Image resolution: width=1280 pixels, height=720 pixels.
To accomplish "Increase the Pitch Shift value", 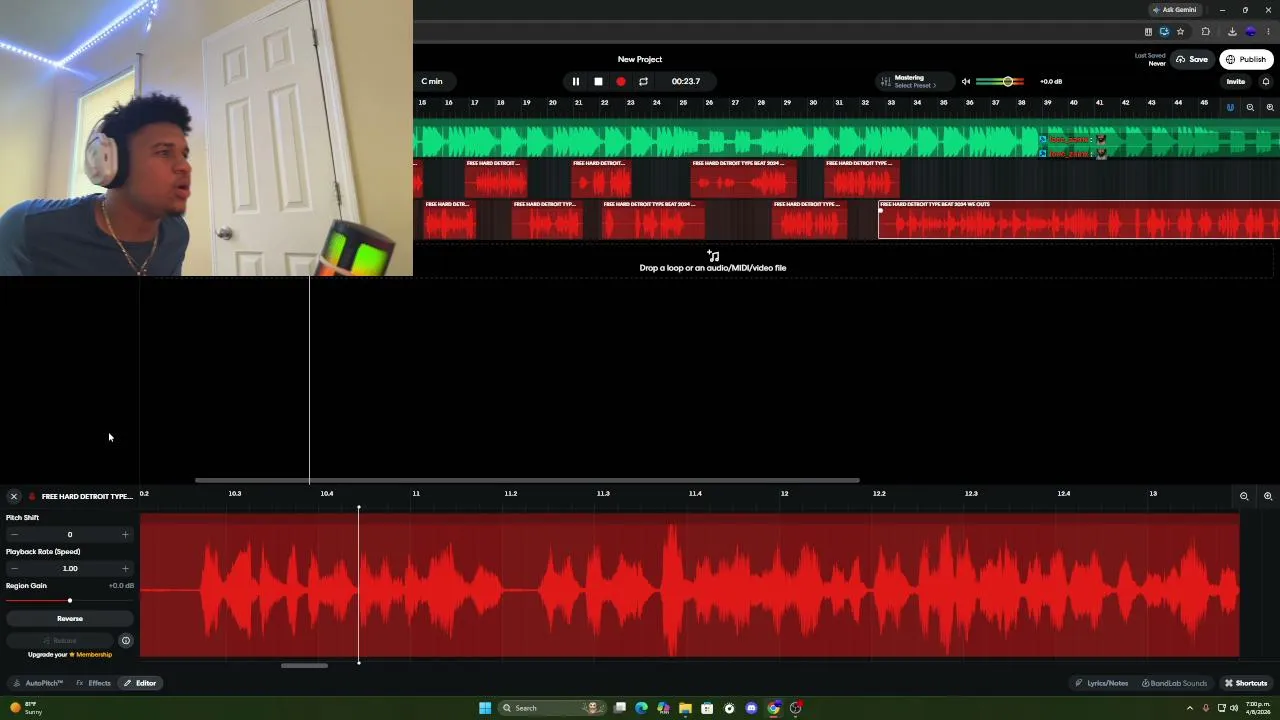I will coord(125,535).
